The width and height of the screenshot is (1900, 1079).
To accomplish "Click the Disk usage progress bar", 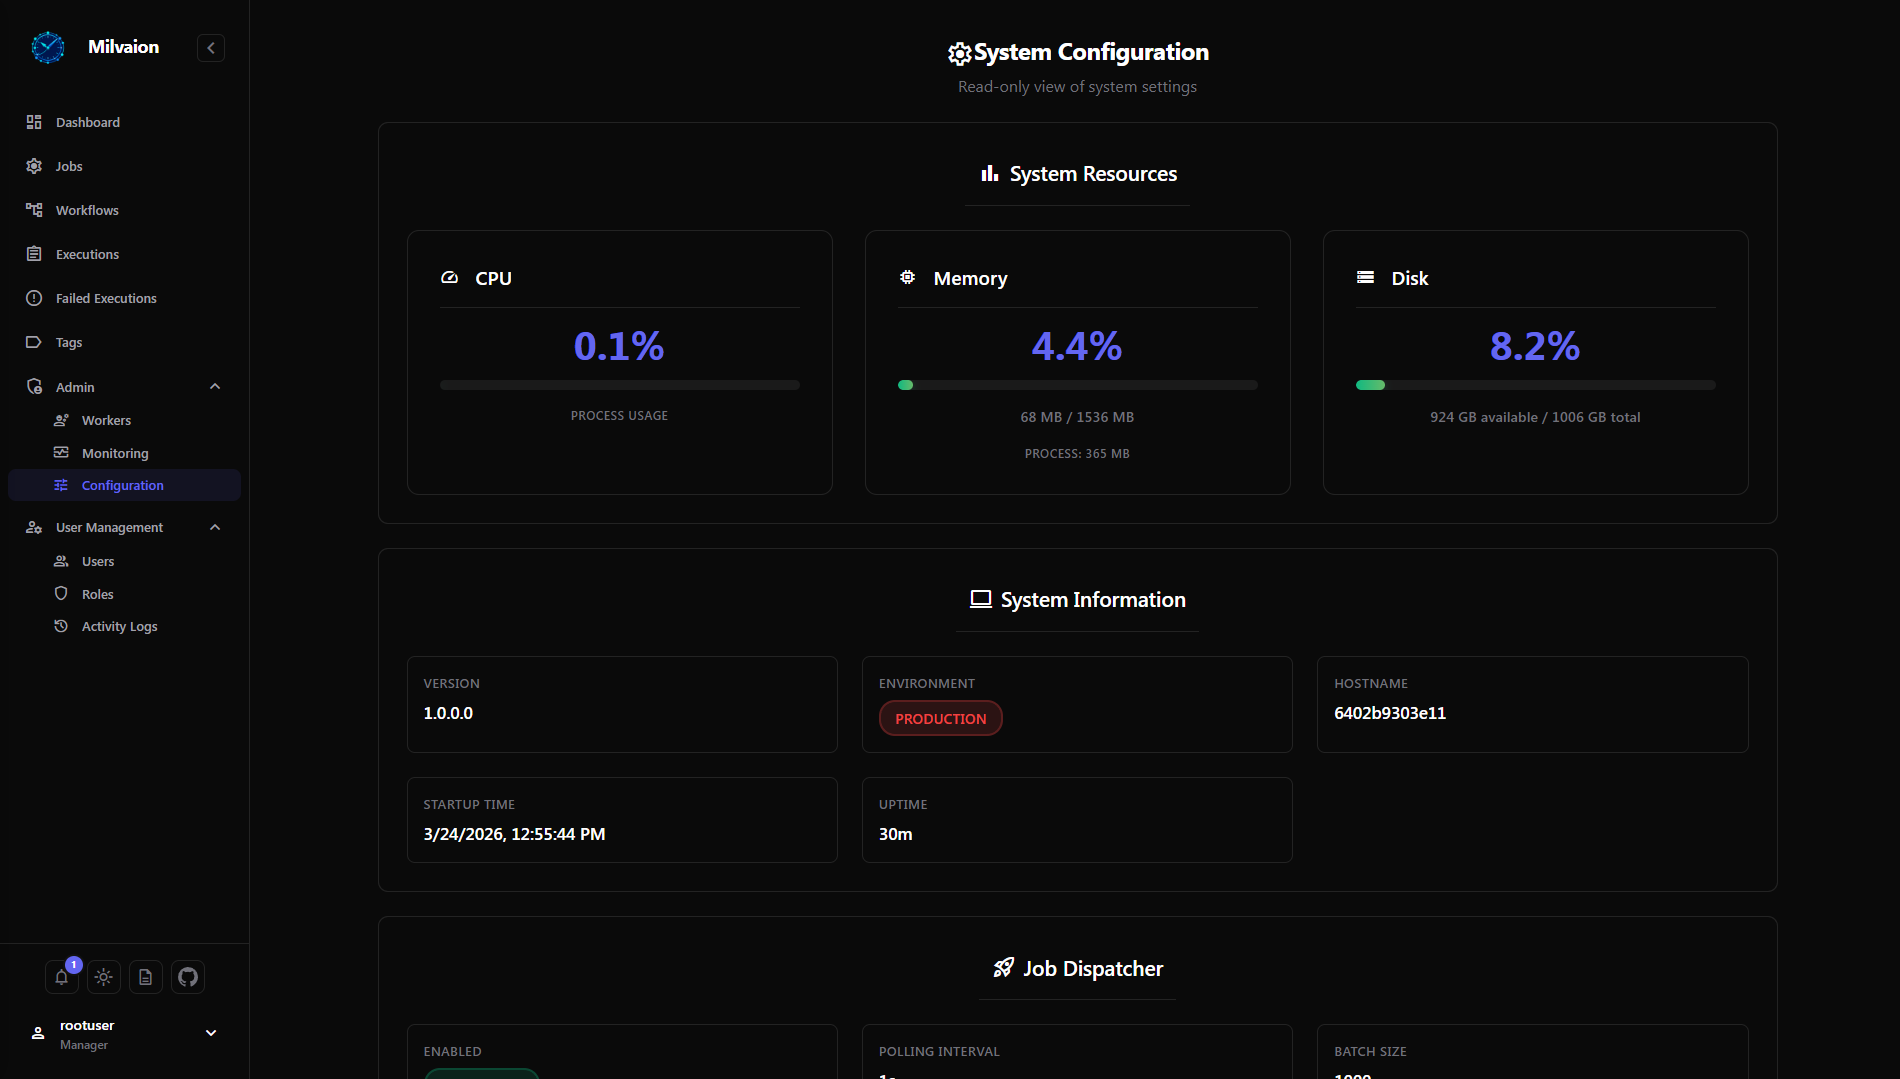I will pyautogui.click(x=1535, y=385).
